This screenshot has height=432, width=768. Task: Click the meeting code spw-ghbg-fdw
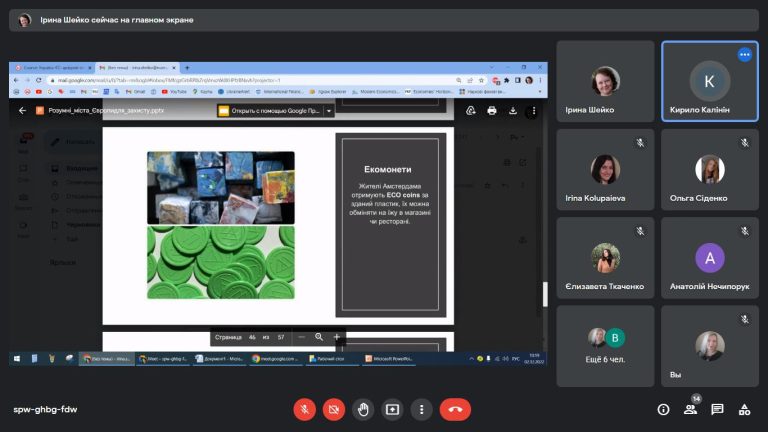pos(45,409)
